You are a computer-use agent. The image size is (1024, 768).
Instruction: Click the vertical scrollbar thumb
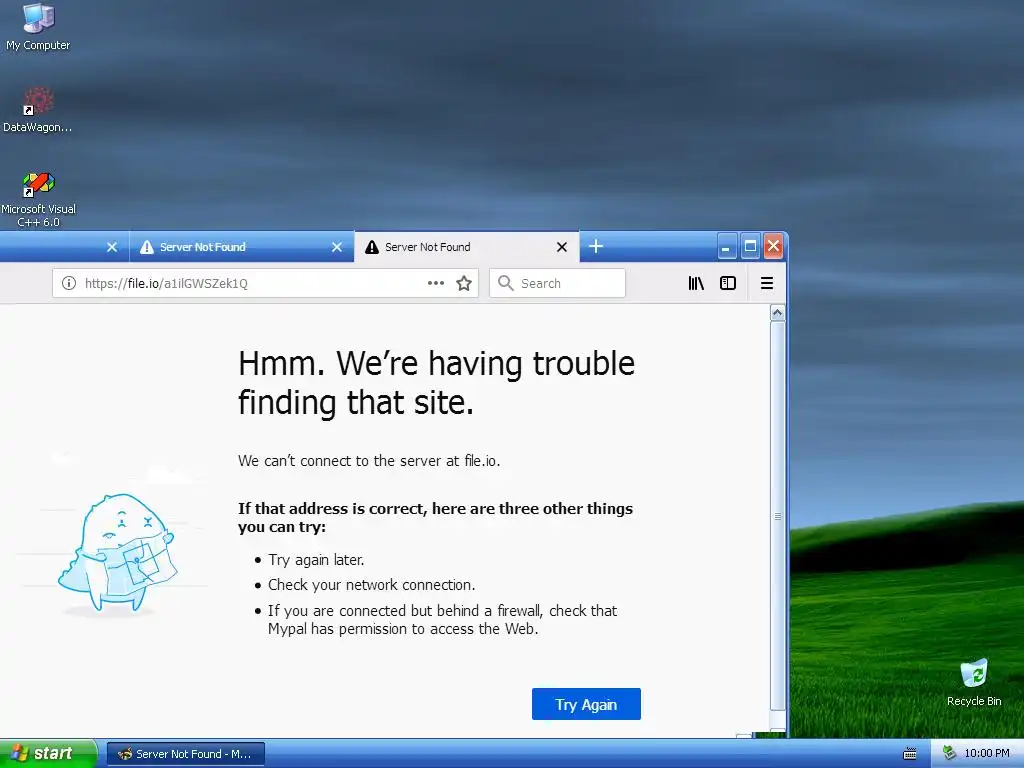pyautogui.click(x=777, y=515)
